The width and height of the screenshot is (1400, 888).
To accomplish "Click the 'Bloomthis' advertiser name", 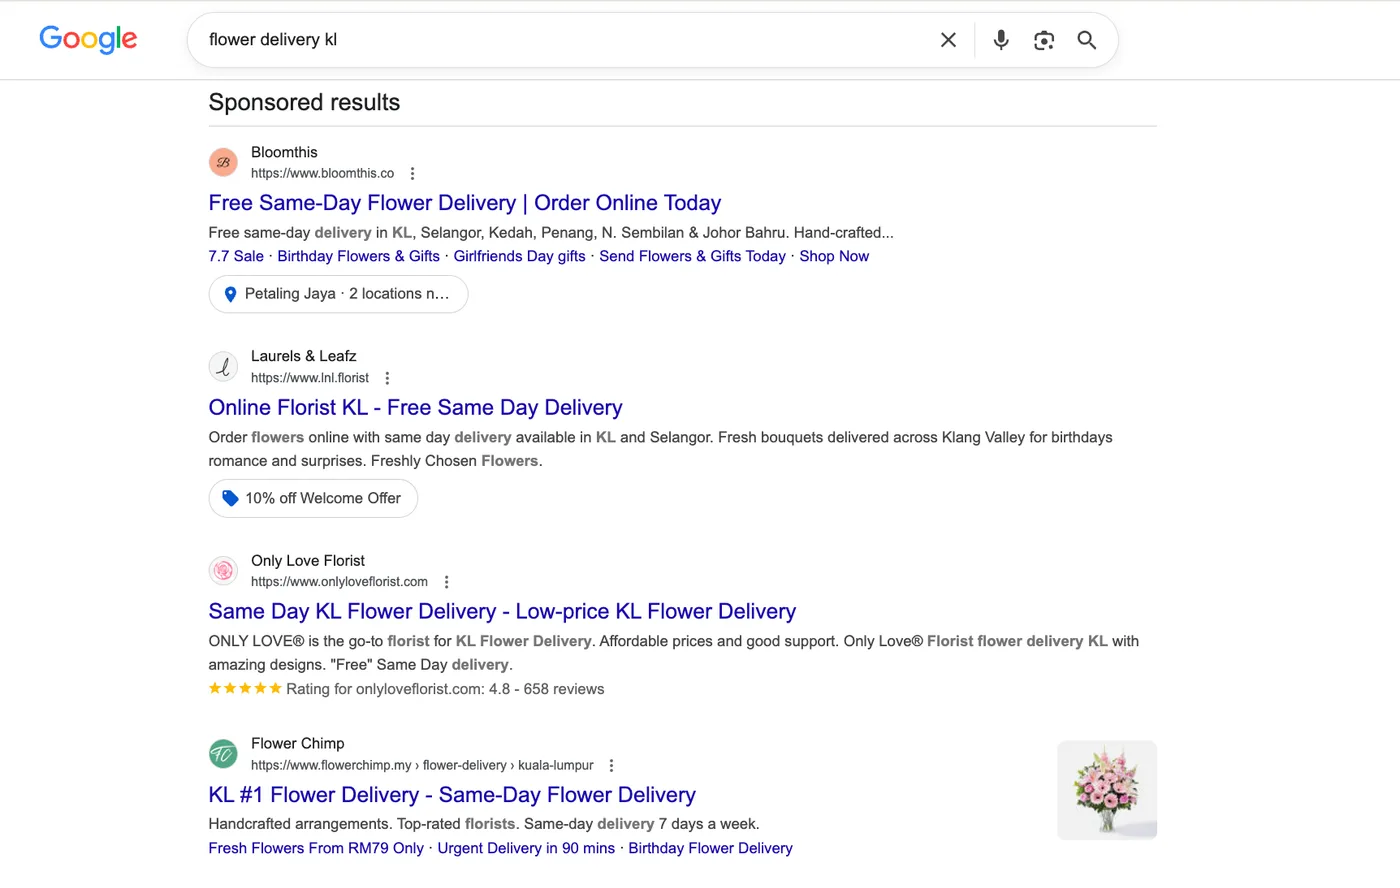I will (x=284, y=152).
